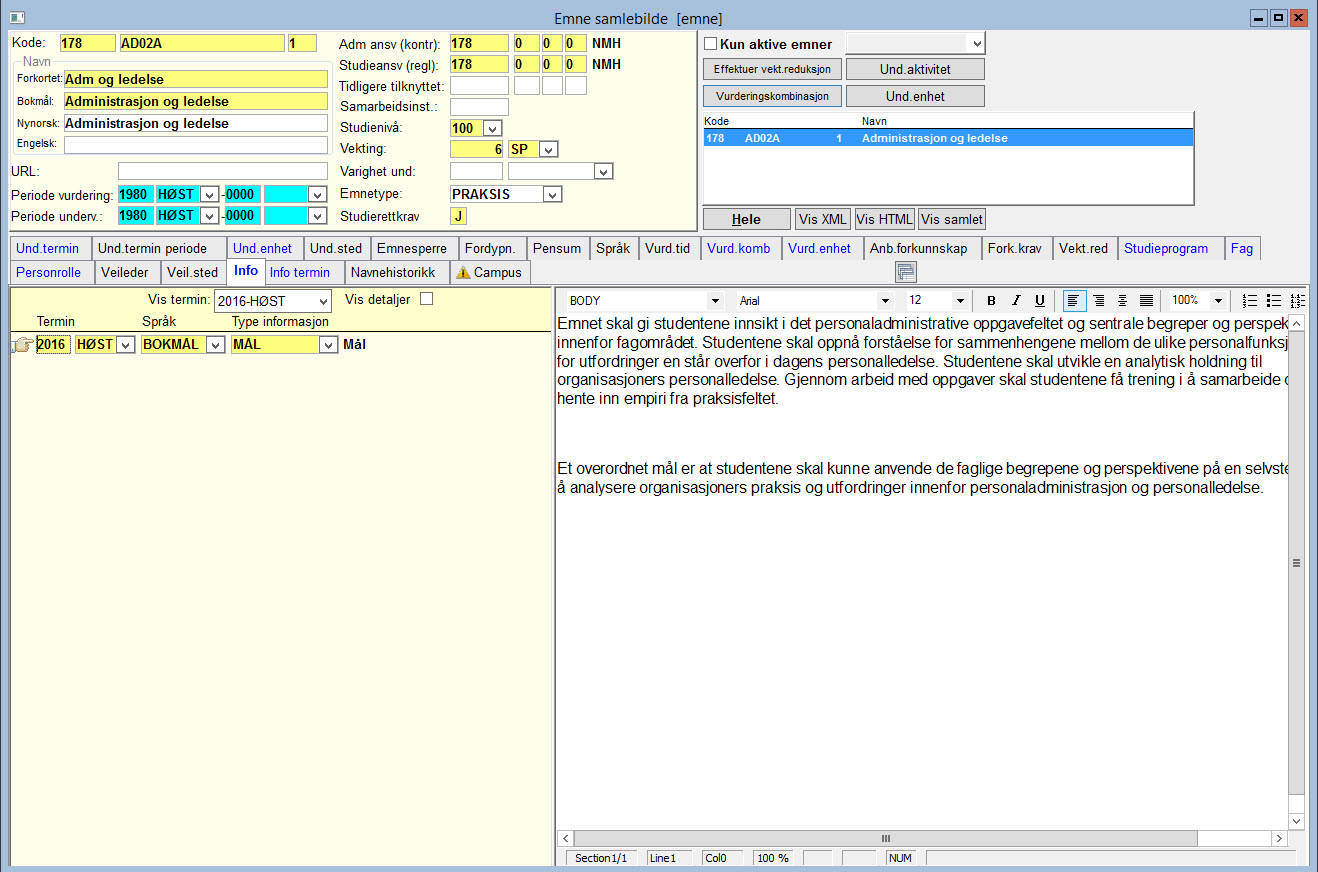1318x872 pixels.
Task: Click the vertical scrollbar down arrow in the editor
Action: 1297,821
